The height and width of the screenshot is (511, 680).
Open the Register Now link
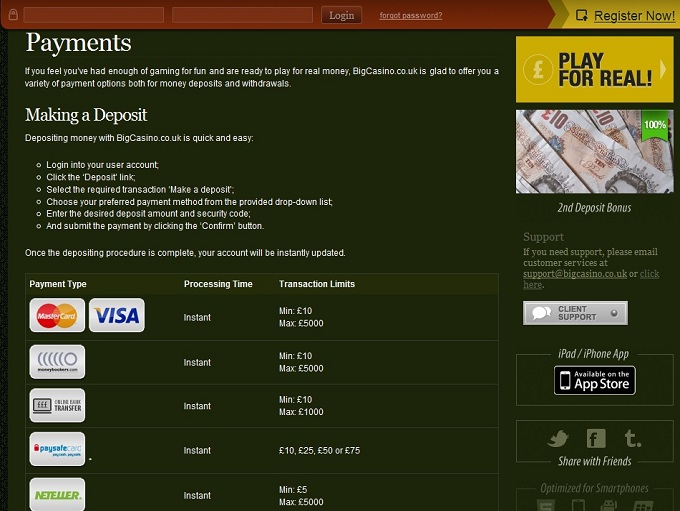[x=634, y=16]
